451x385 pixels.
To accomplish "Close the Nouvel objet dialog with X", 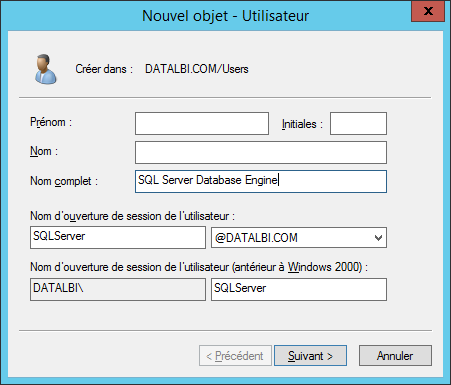I will click(x=428, y=11).
